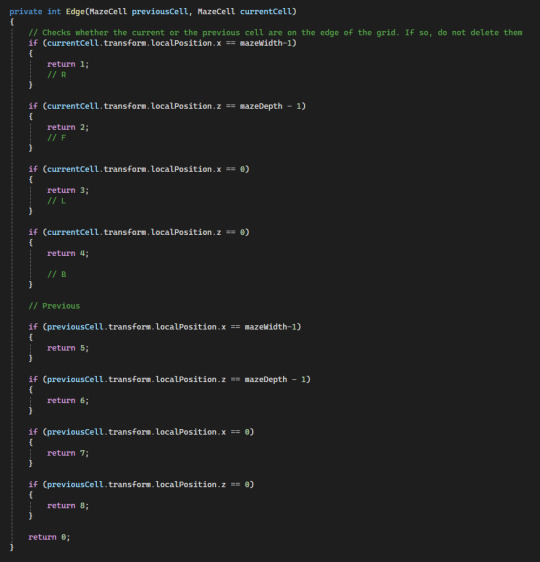
Task: Click the method name "Edge"
Action: click(x=75, y=11)
